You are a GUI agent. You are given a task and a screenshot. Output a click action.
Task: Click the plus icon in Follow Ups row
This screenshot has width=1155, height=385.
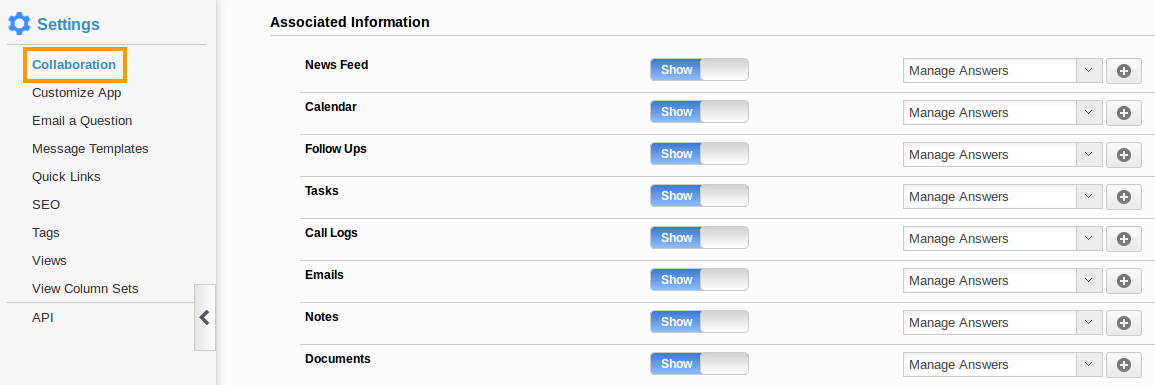point(1123,155)
